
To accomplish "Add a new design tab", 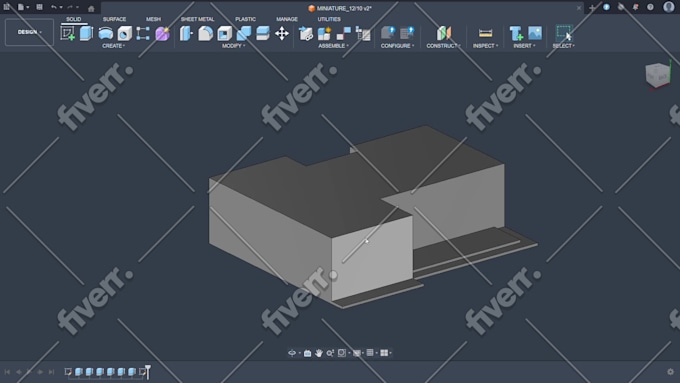I will (x=592, y=8).
